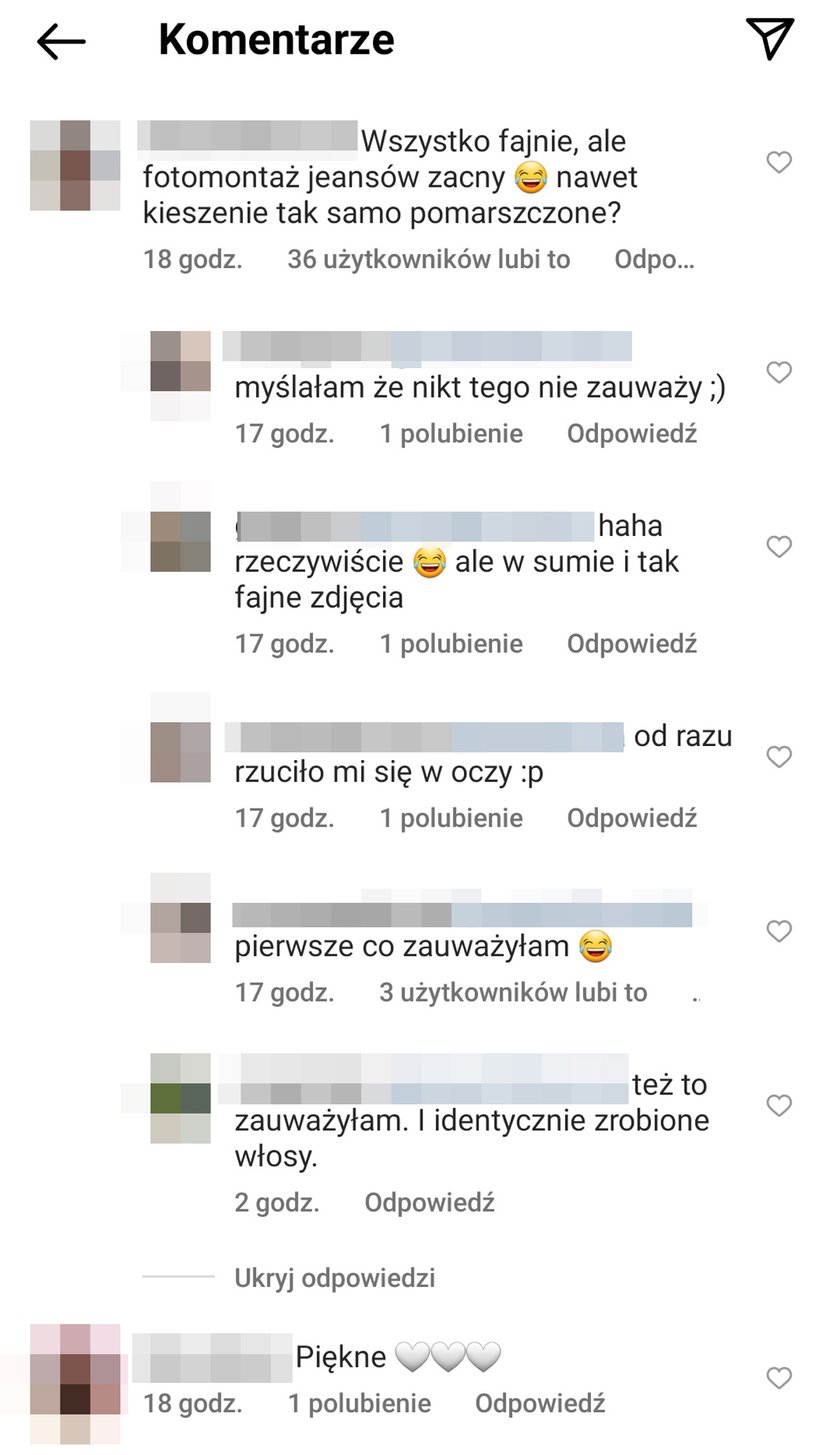Viewport: 840px width, 1455px height.
Task: Like the 'haha rzeczywiście' reply
Action: click(x=779, y=546)
